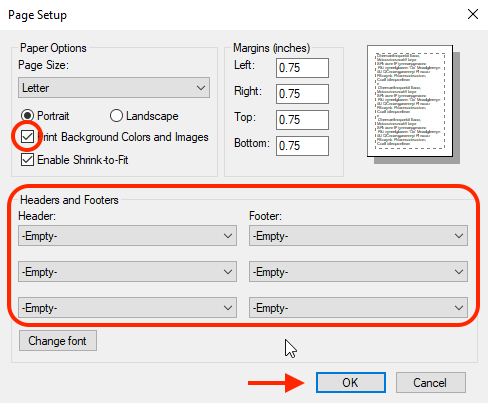Click the Right margin field
Viewport: 488px width, 403px height.
coord(302,94)
